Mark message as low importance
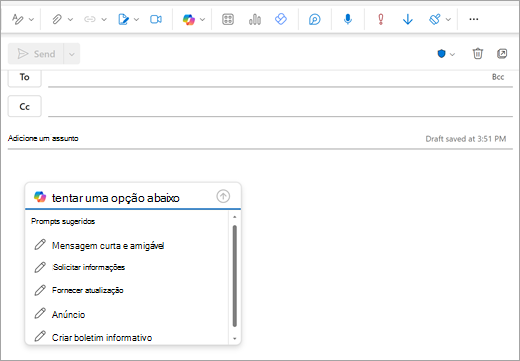Image resolution: width=520 pixels, height=361 pixels. point(408,19)
